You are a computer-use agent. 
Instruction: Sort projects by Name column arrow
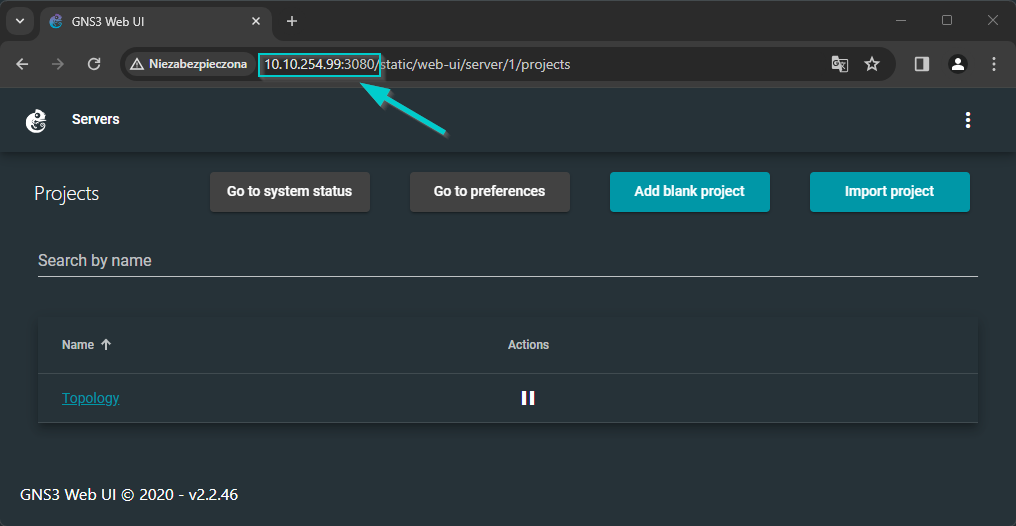click(x=106, y=345)
